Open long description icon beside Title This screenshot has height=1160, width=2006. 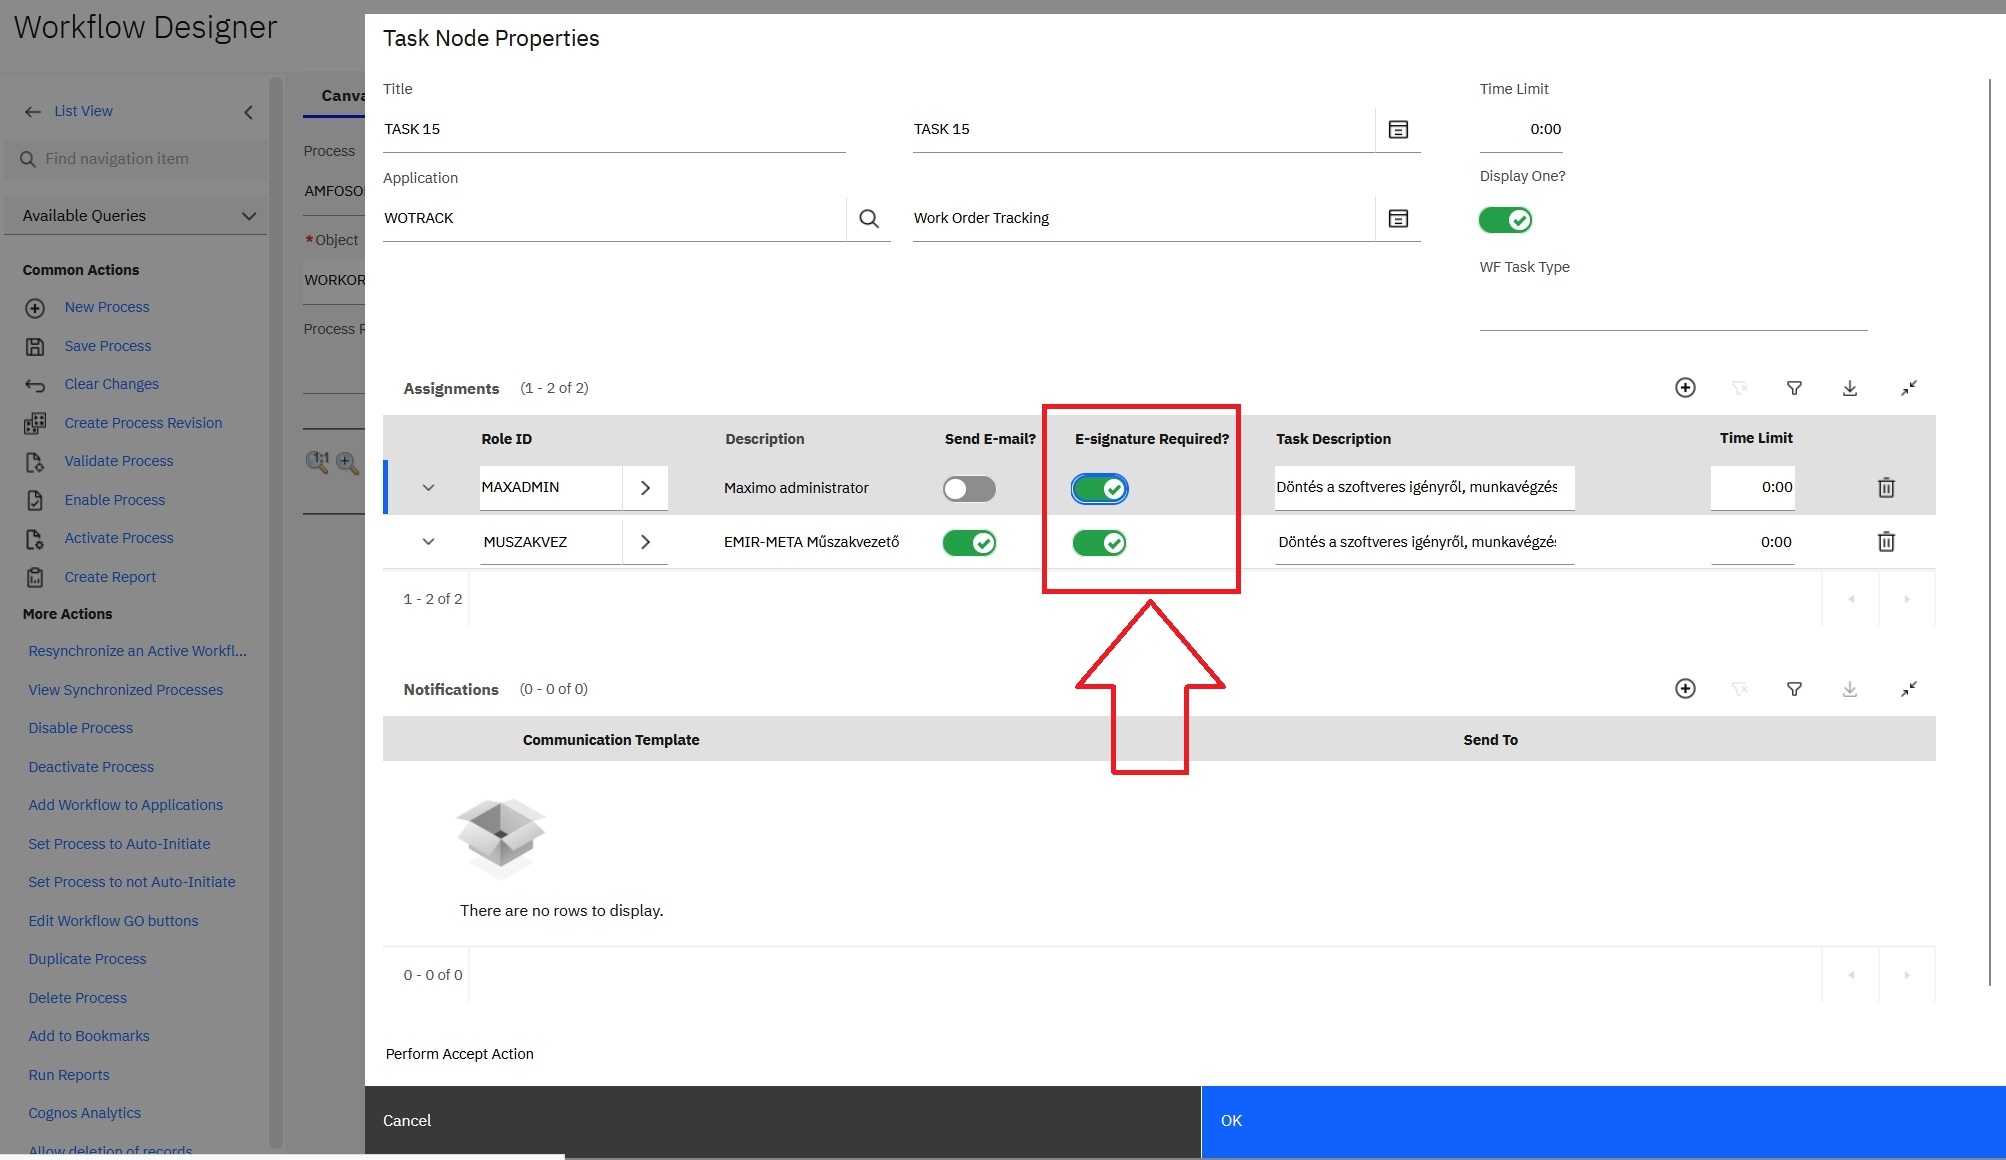click(x=1398, y=129)
